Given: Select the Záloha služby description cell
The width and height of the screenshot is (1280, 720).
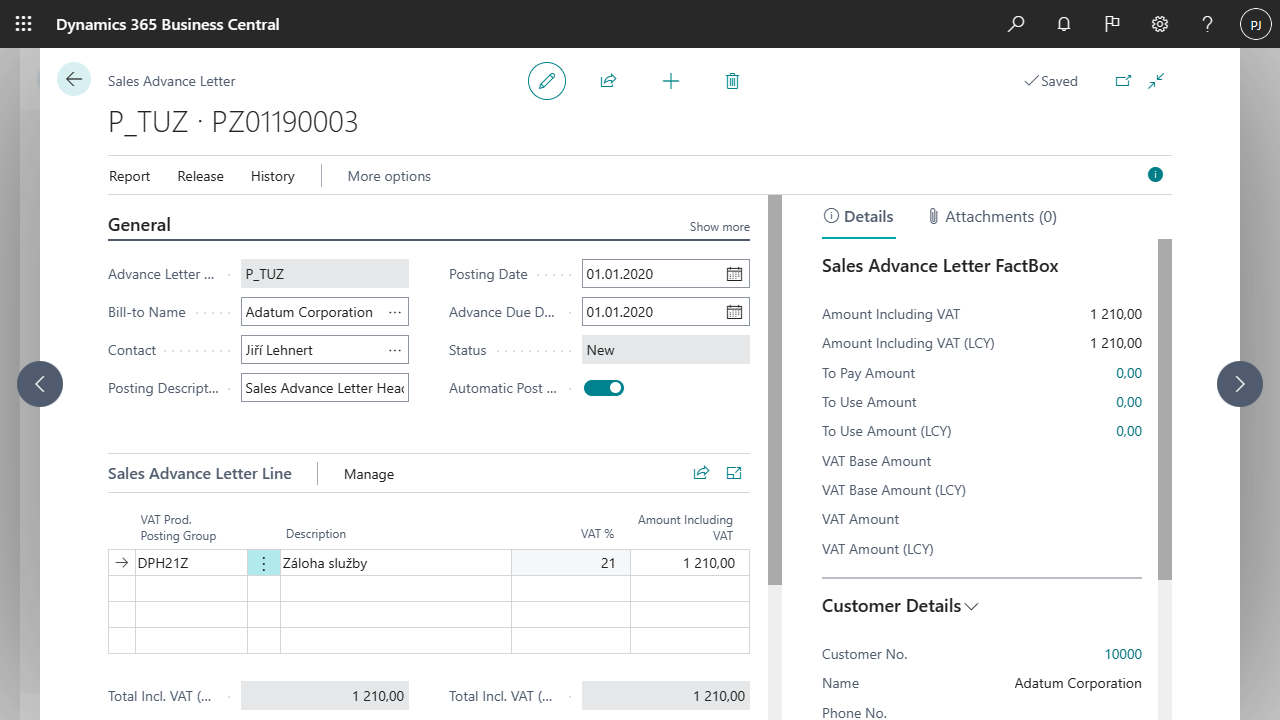Looking at the screenshot, I should 396,563.
